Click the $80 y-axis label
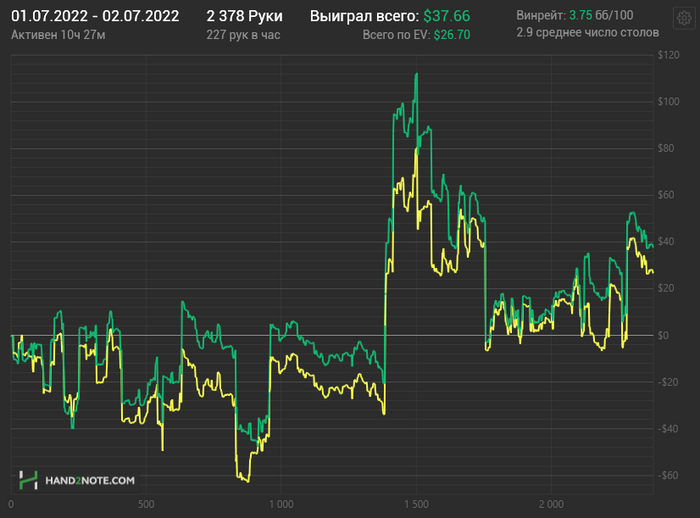 click(x=666, y=148)
